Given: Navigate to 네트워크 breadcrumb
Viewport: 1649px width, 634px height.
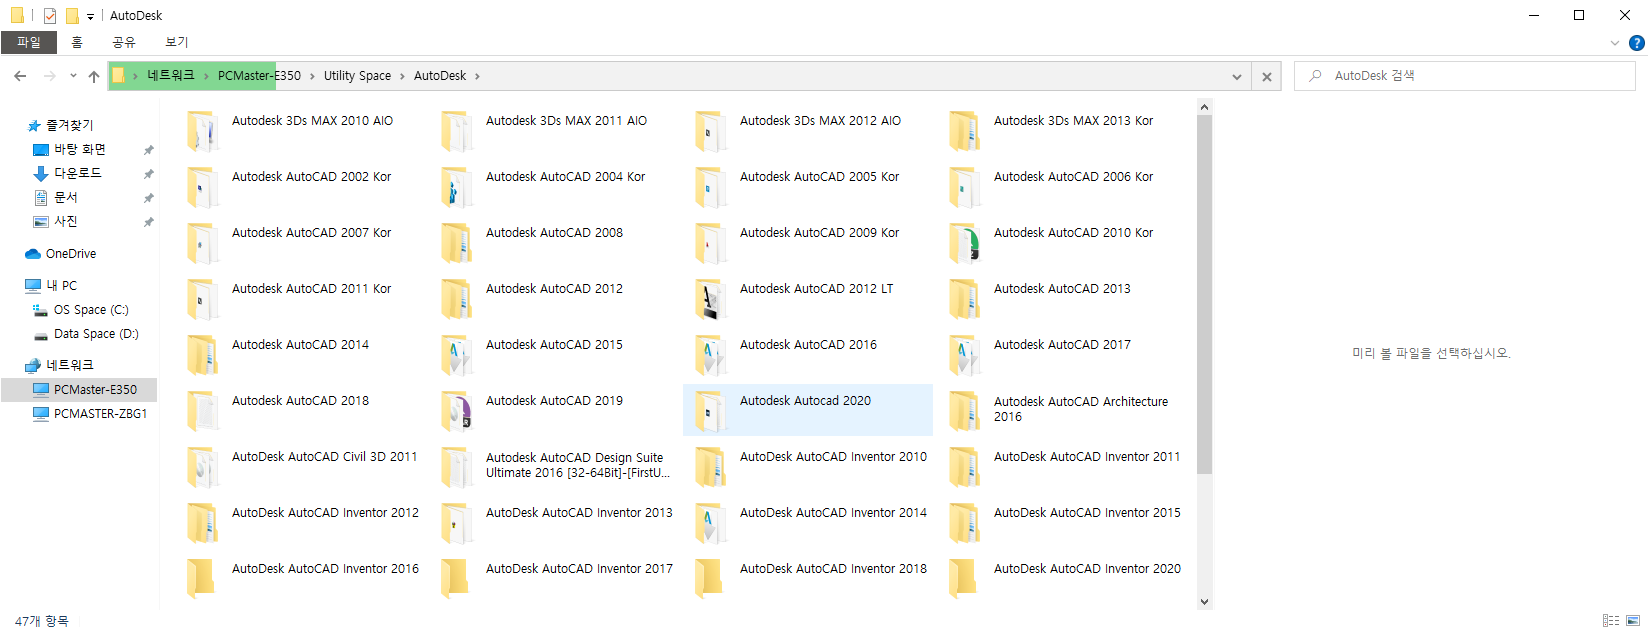Looking at the screenshot, I should [171, 76].
